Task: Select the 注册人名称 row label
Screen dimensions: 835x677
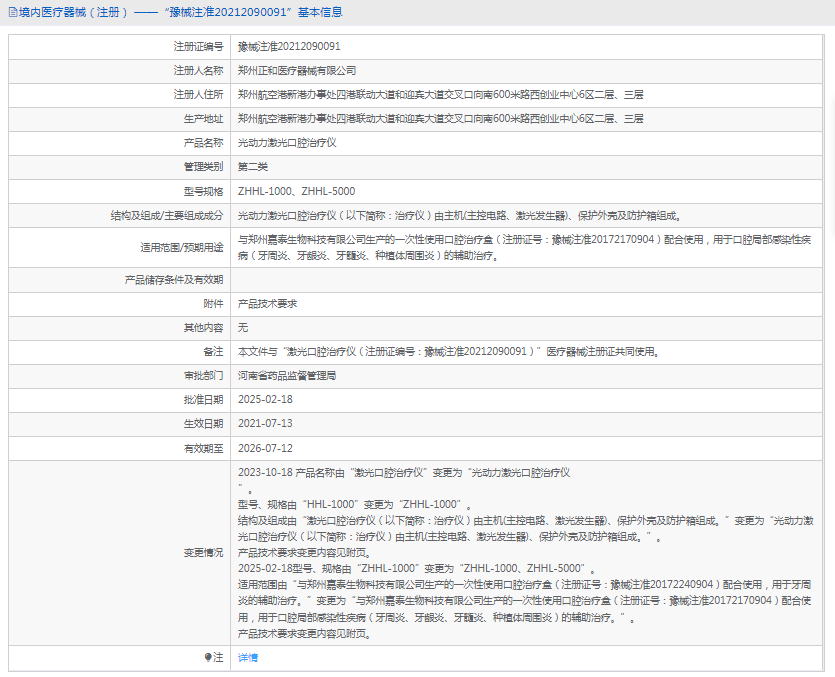Action: click(199, 71)
